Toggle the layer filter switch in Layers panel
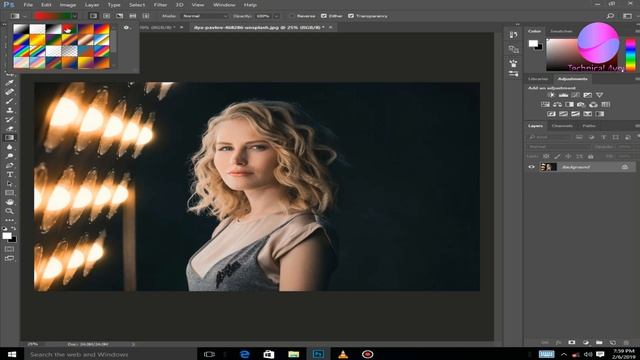Image resolution: width=640 pixels, height=360 pixels. [638, 137]
